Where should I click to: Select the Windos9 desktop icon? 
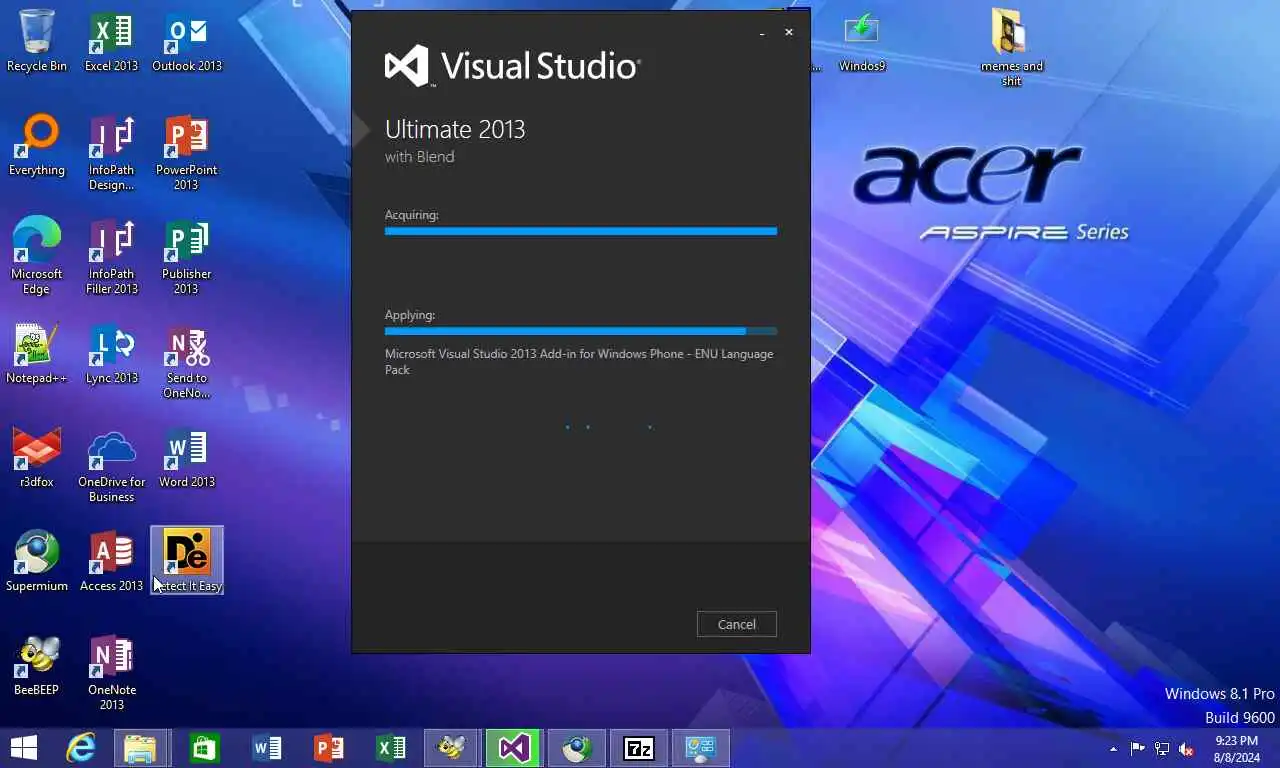[861, 41]
